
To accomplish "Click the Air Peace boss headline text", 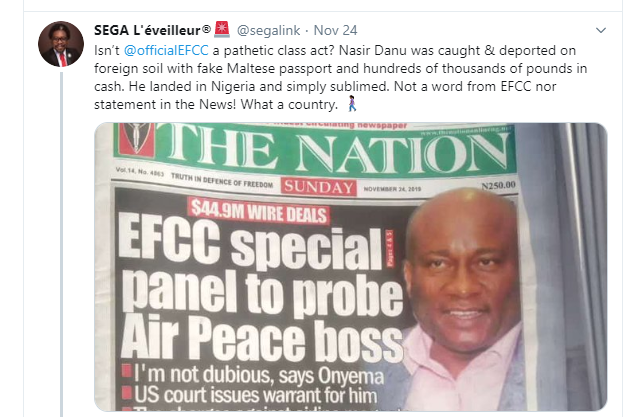I will pos(262,339).
